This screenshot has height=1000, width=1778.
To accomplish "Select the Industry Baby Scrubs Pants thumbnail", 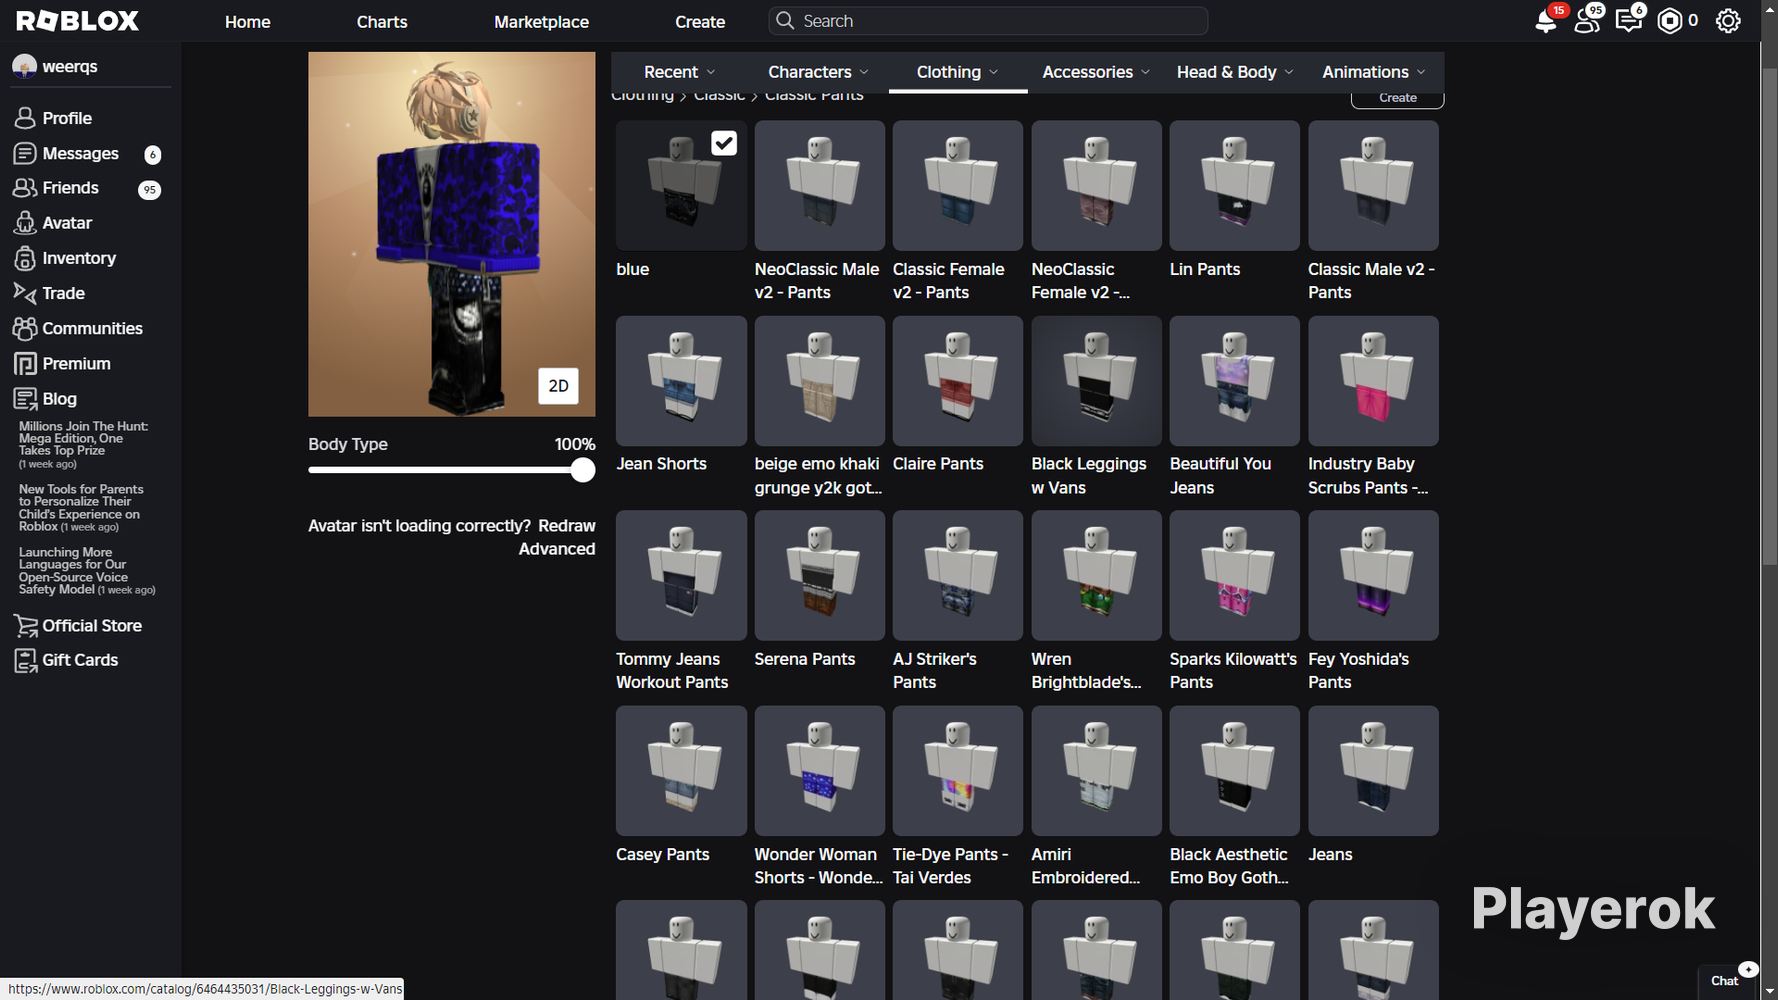I will tap(1373, 381).
